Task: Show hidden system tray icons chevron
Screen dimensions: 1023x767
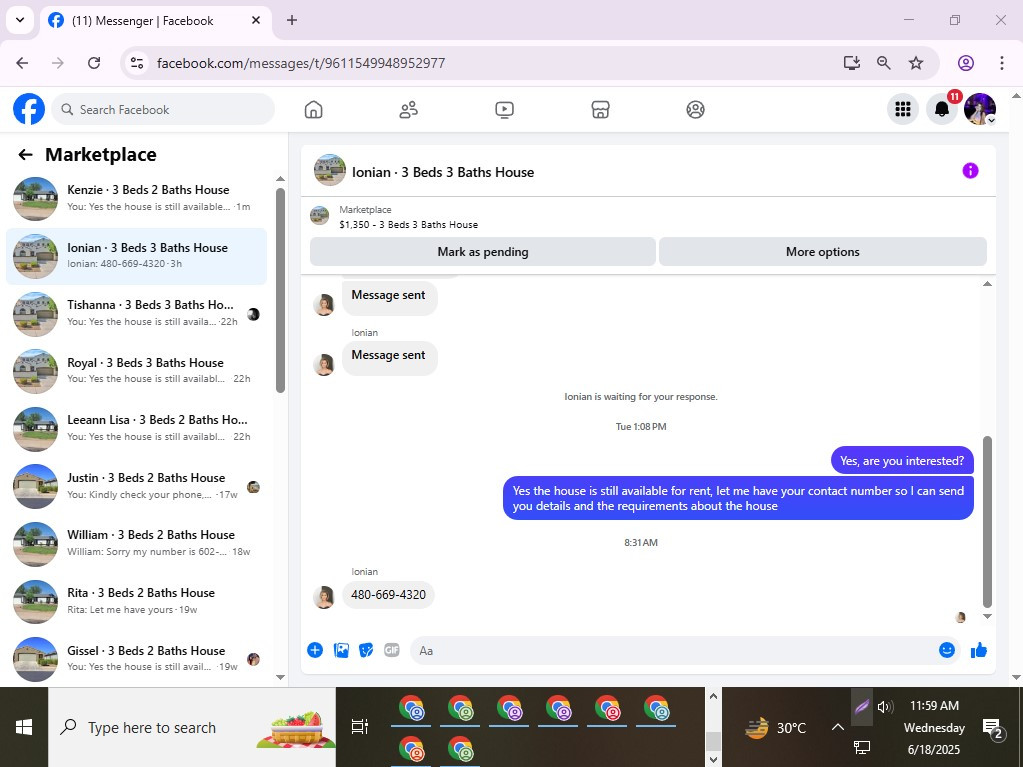Action: click(x=838, y=727)
